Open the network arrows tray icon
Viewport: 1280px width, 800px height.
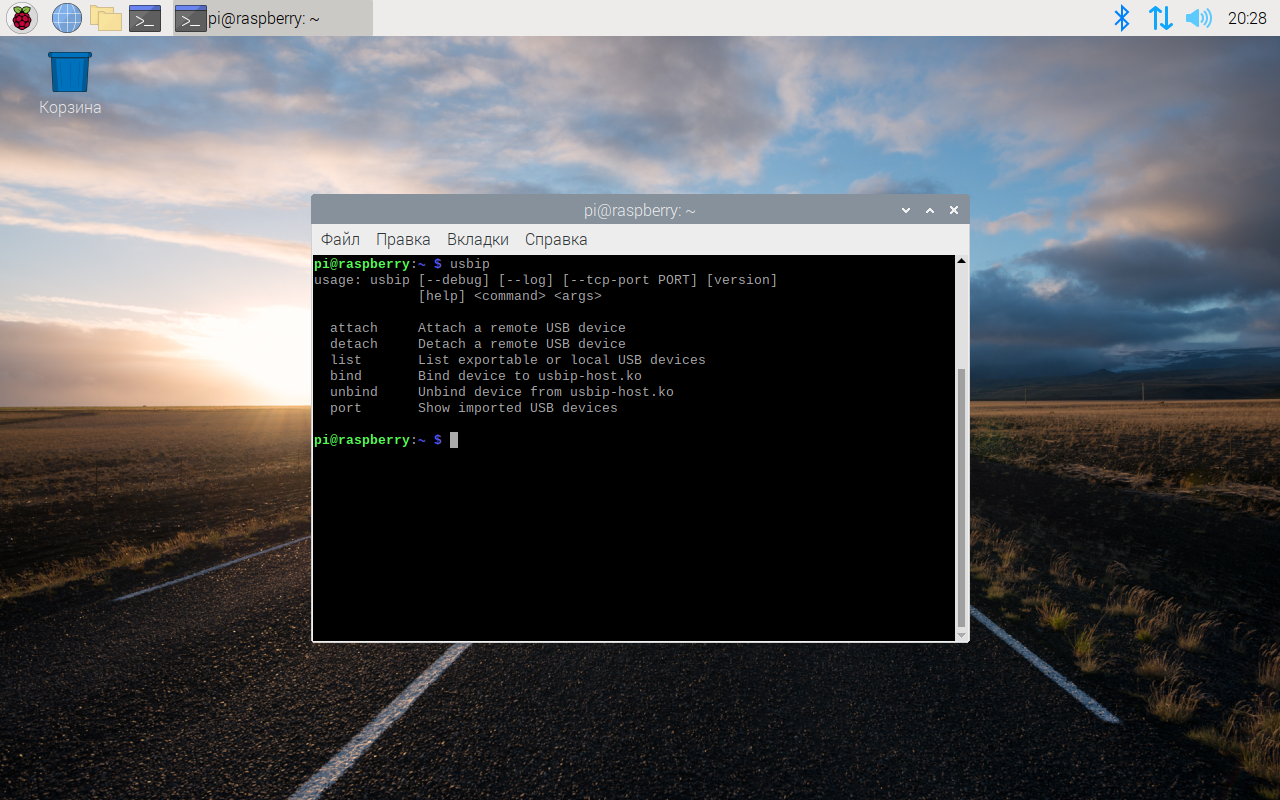tap(1160, 17)
